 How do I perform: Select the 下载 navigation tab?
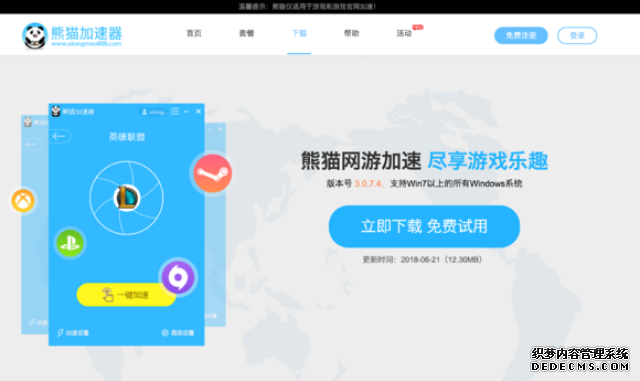[299, 33]
